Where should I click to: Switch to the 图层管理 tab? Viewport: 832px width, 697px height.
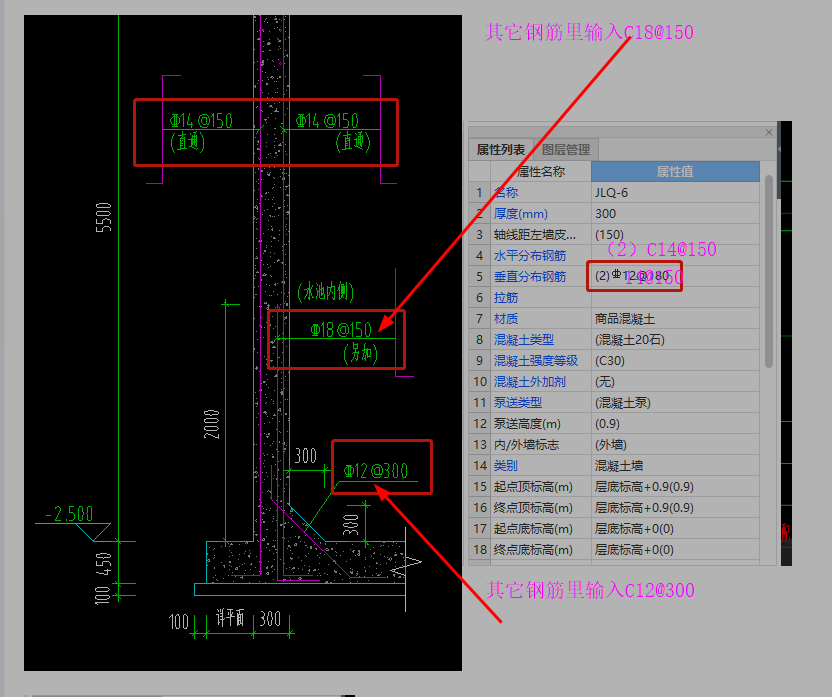(566, 150)
